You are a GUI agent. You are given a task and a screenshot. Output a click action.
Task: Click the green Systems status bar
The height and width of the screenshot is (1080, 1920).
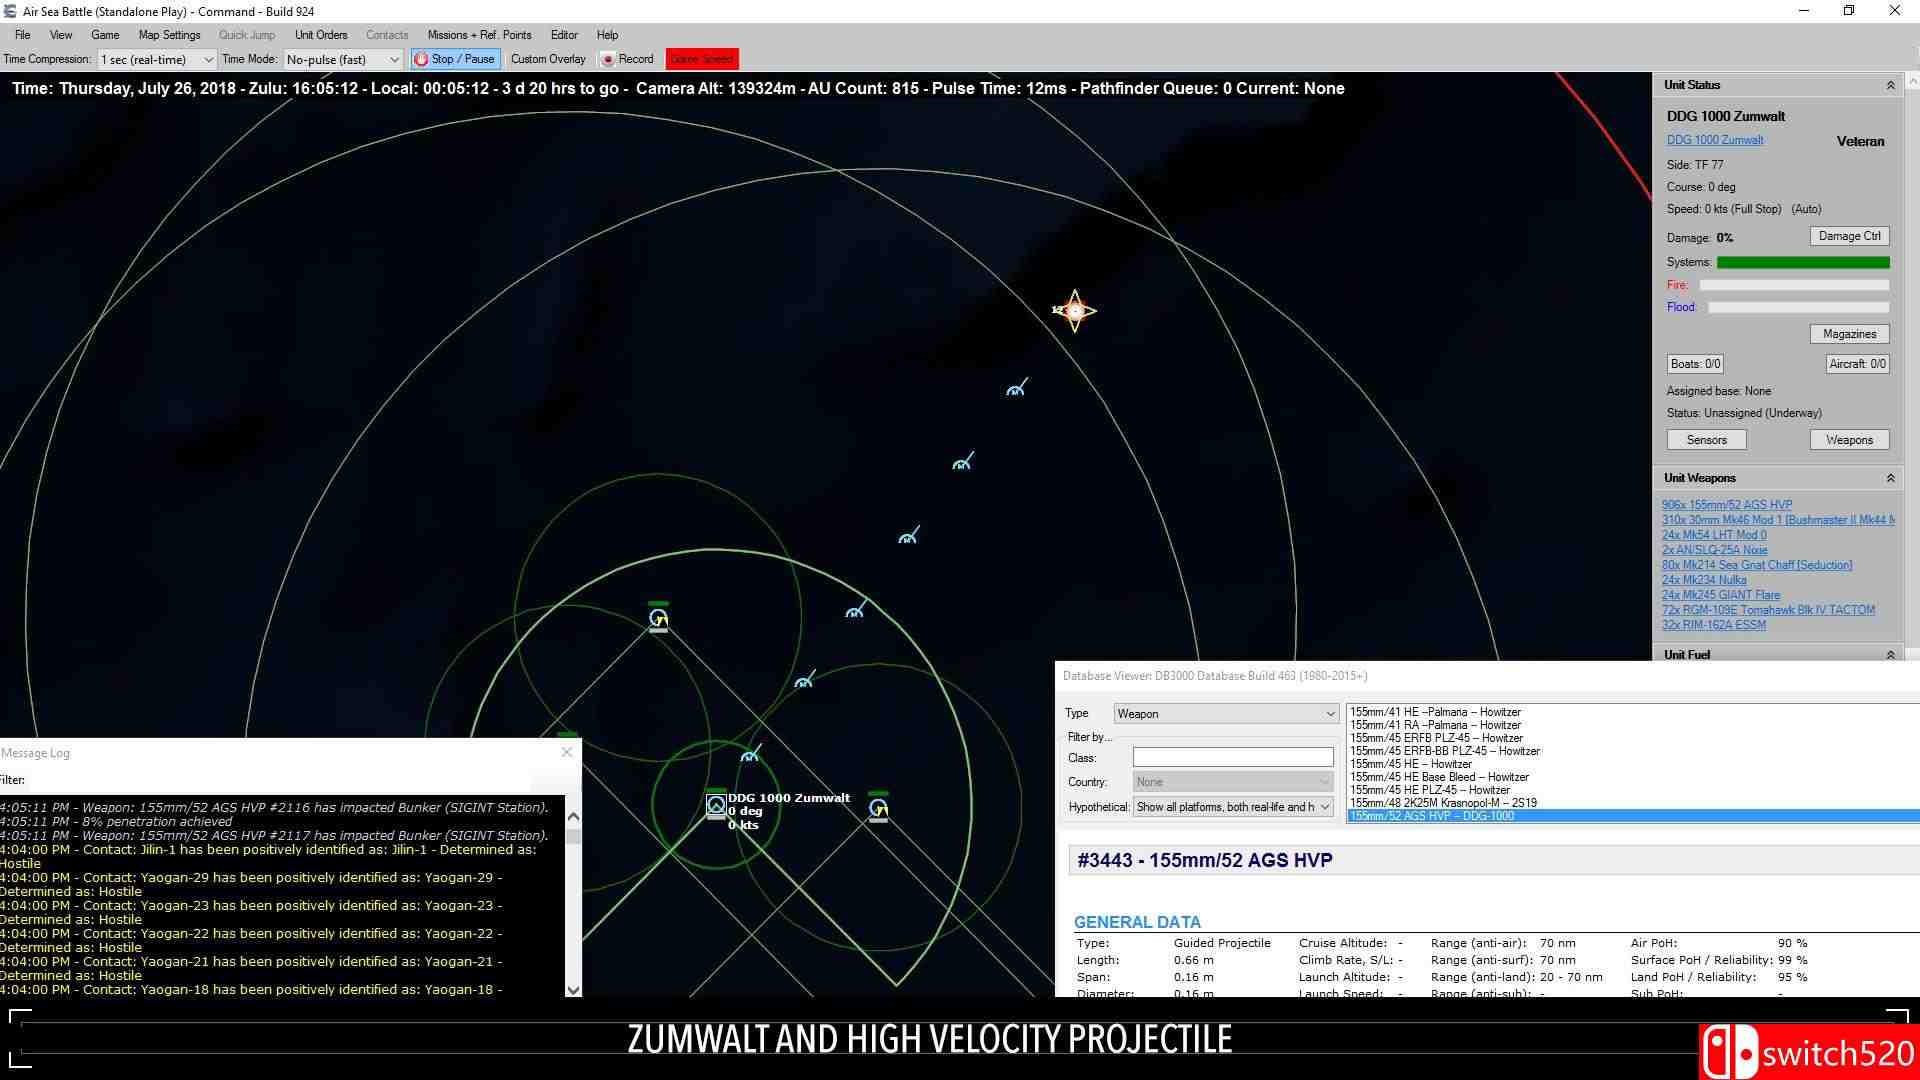pyautogui.click(x=1802, y=262)
